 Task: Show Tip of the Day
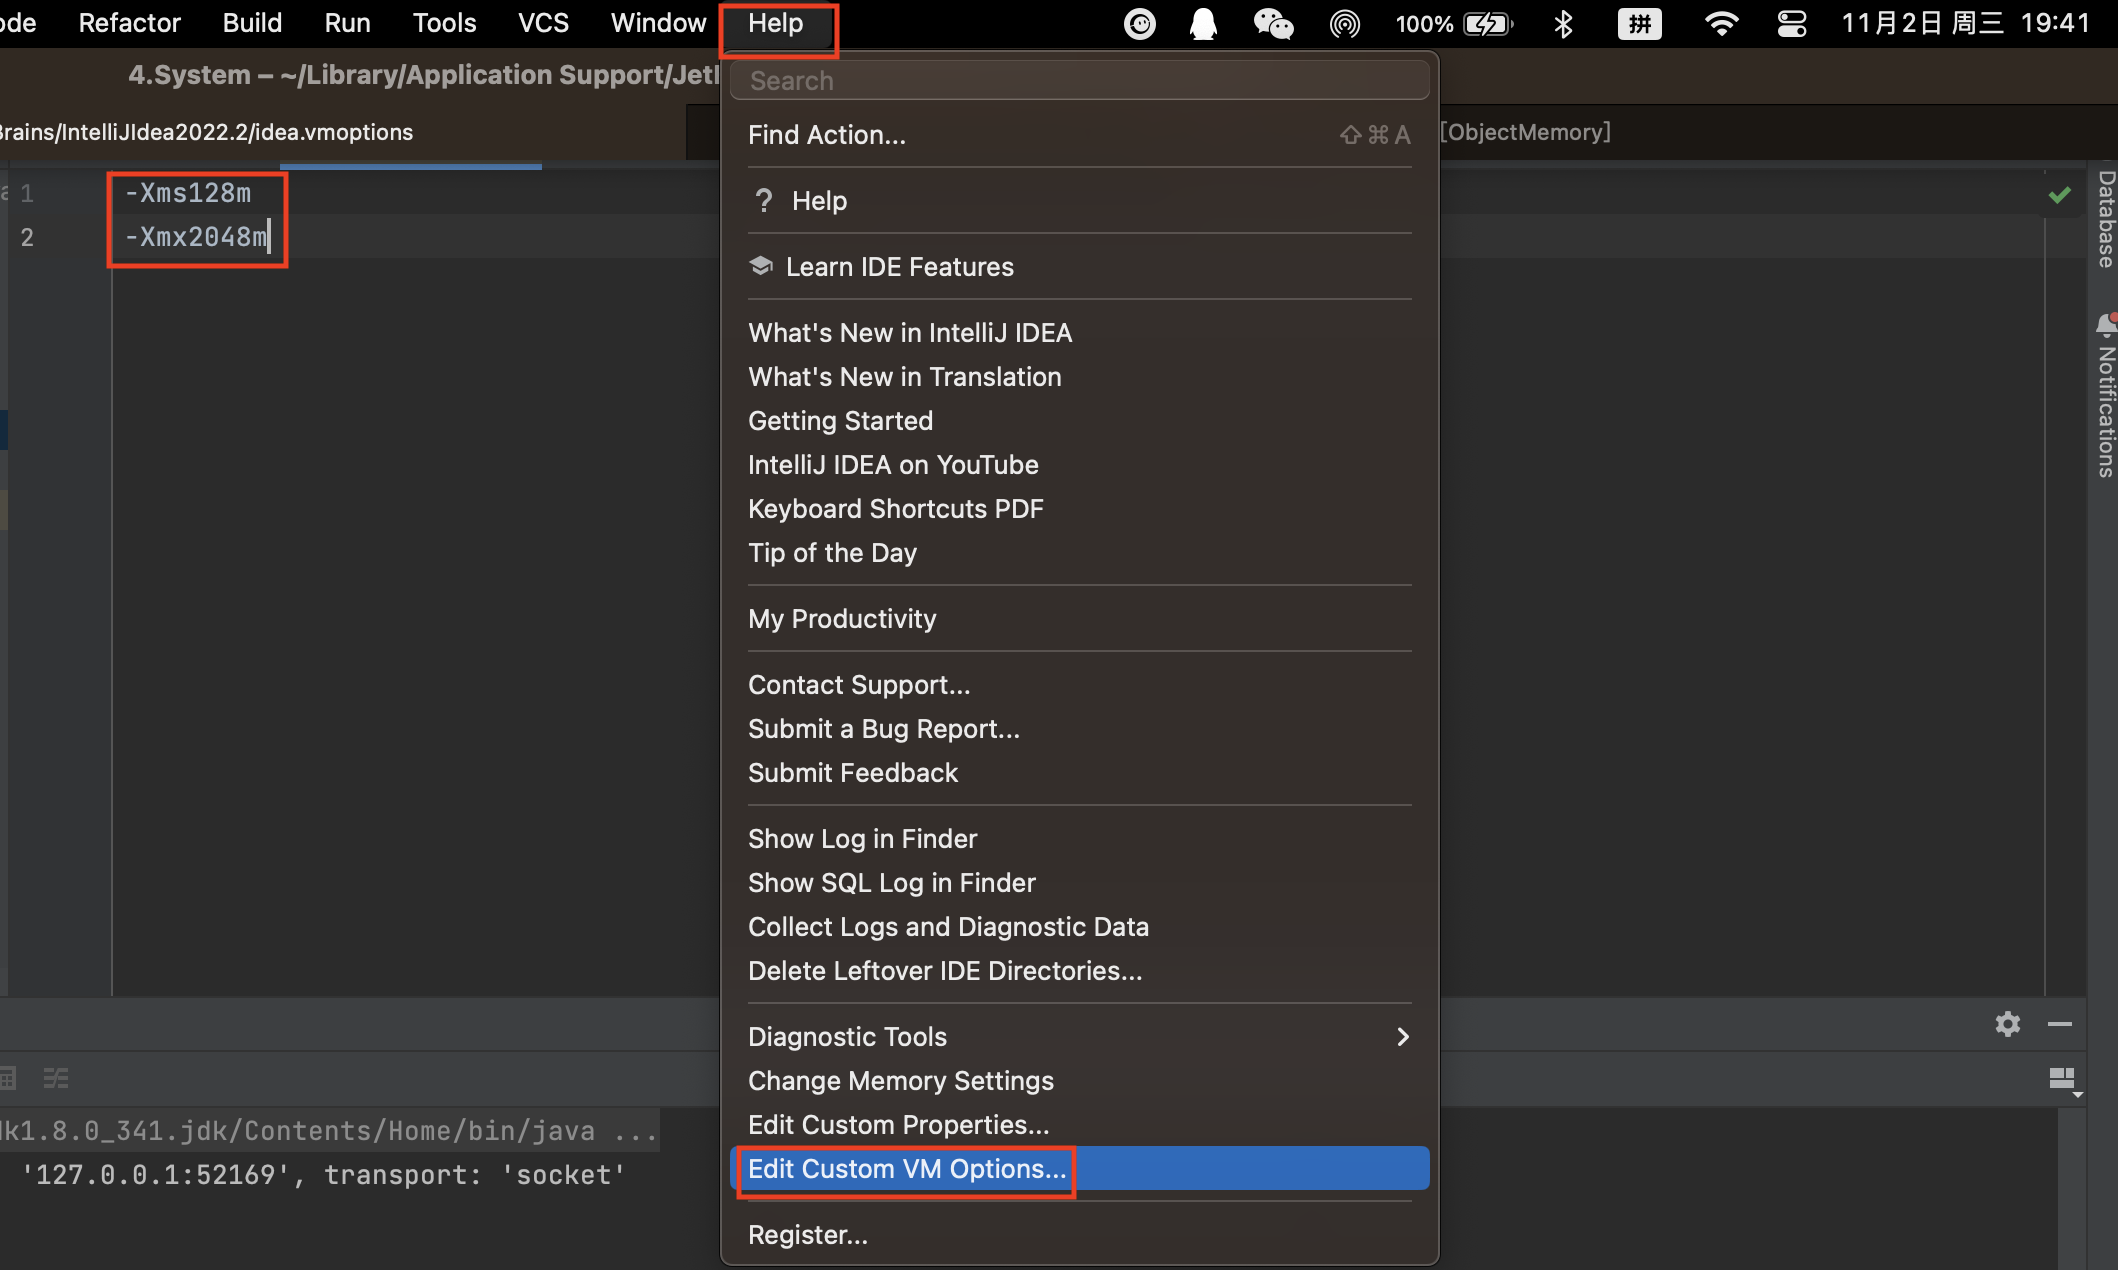[1079, 553]
